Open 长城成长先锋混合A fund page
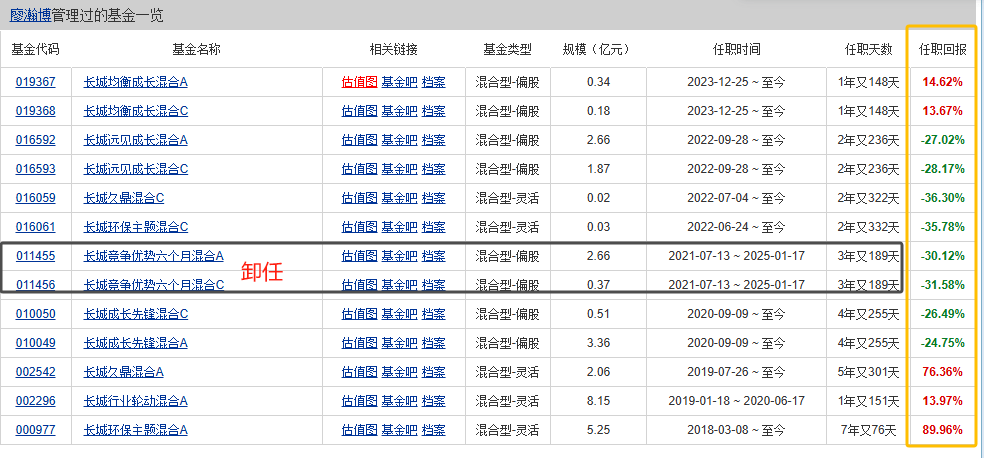The image size is (984, 458). (x=136, y=343)
